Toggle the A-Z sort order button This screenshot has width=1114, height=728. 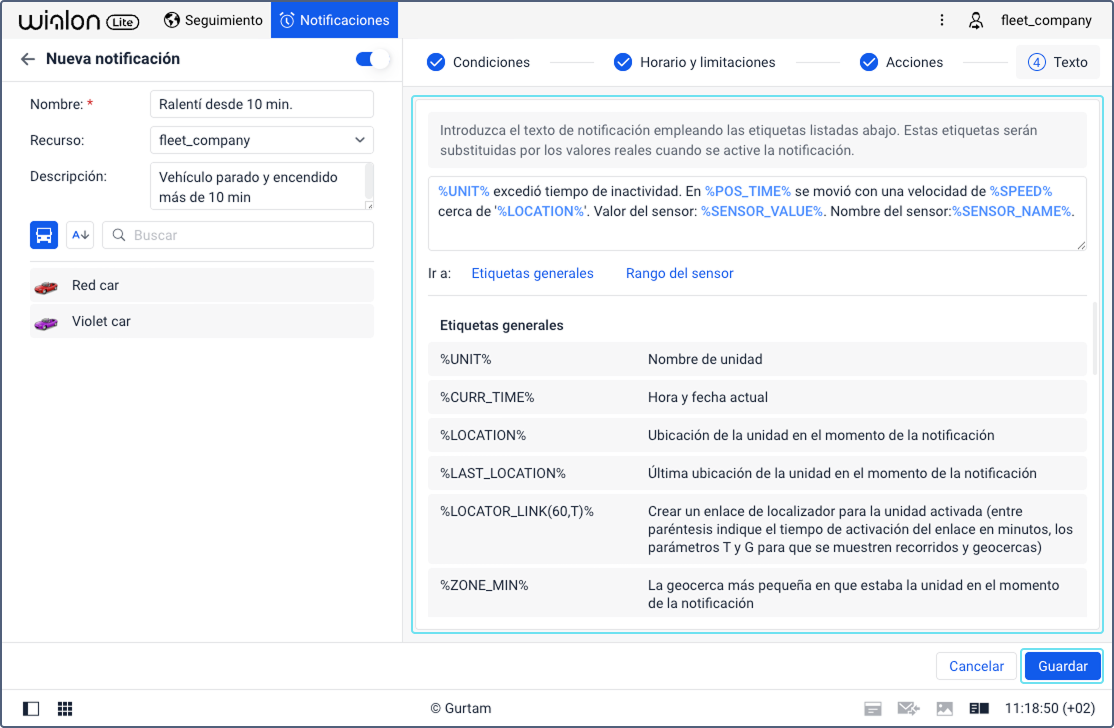click(80, 235)
